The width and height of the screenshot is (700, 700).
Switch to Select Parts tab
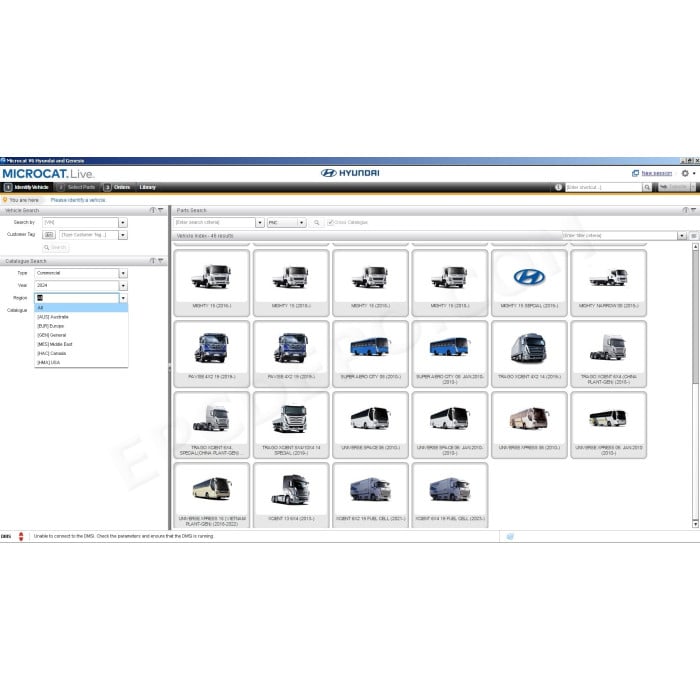[x=76, y=188]
